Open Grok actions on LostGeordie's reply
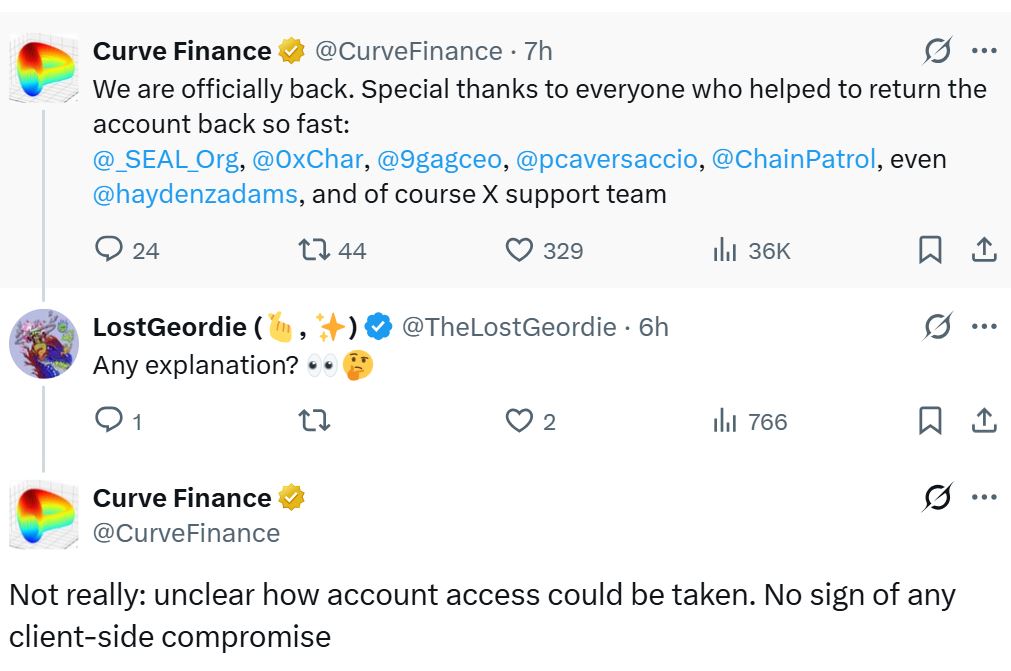The image size is (1011, 671). click(938, 324)
